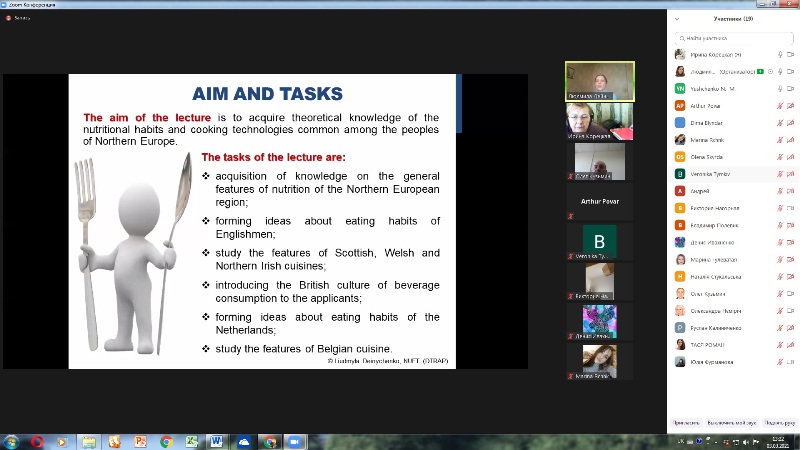Click the green badge in the host row

[x=761, y=71]
